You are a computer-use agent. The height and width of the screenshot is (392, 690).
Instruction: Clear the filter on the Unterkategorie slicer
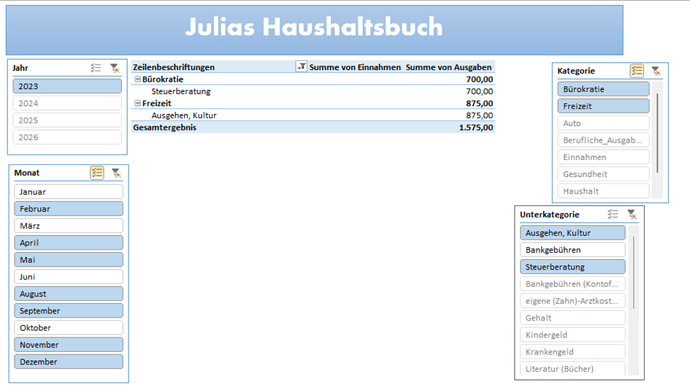click(632, 214)
